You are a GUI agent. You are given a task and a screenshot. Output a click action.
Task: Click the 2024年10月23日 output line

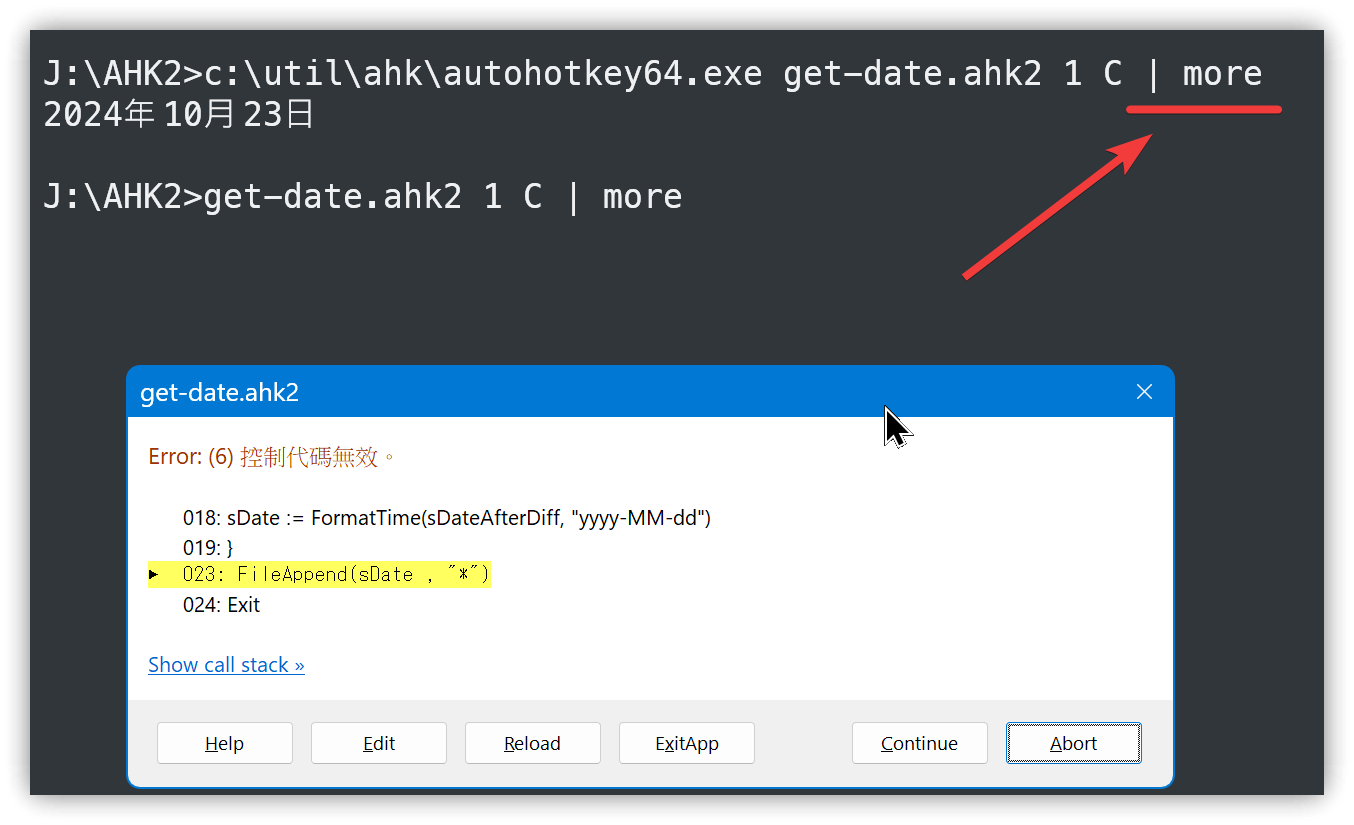tap(179, 116)
